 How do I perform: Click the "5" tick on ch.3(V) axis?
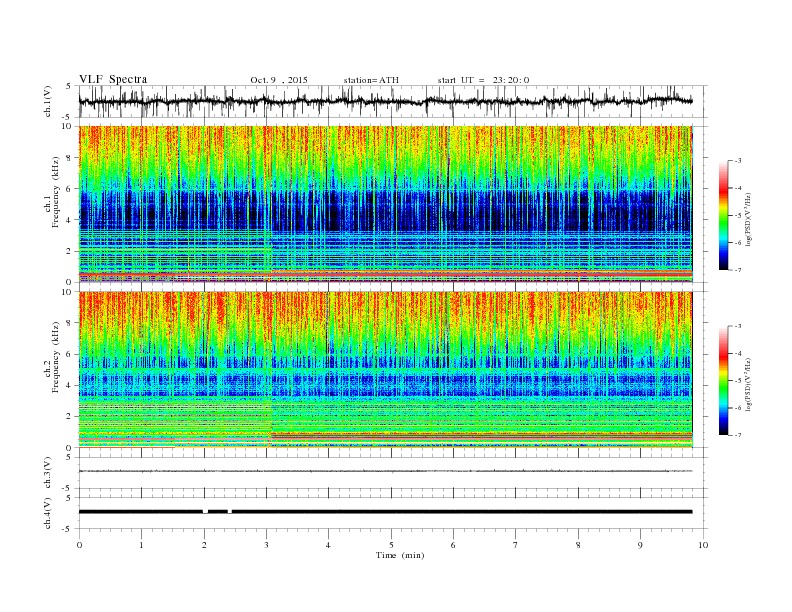[69, 457]
